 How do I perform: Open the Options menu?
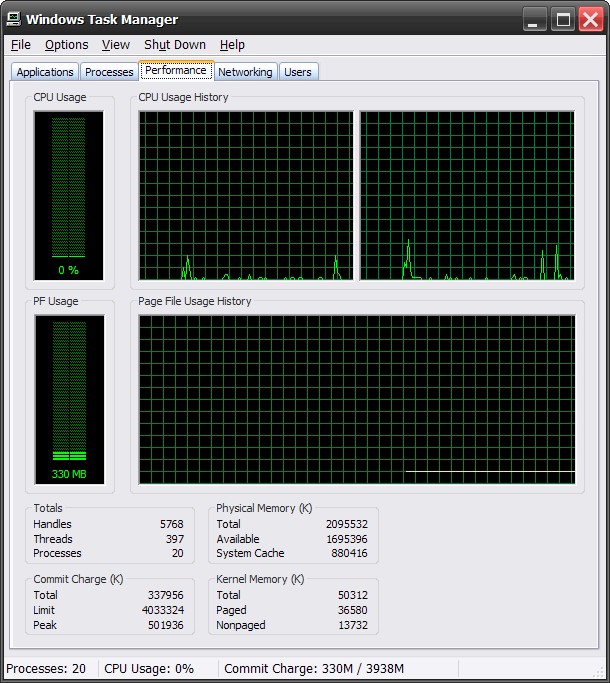[67, 45]
